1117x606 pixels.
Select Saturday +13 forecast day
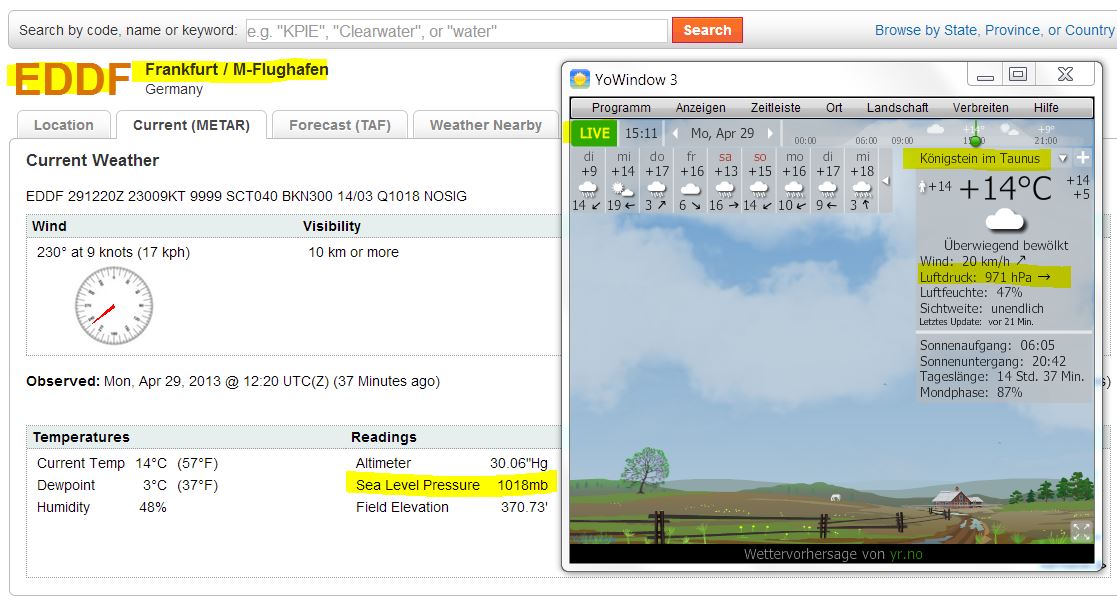click(725, 181)
